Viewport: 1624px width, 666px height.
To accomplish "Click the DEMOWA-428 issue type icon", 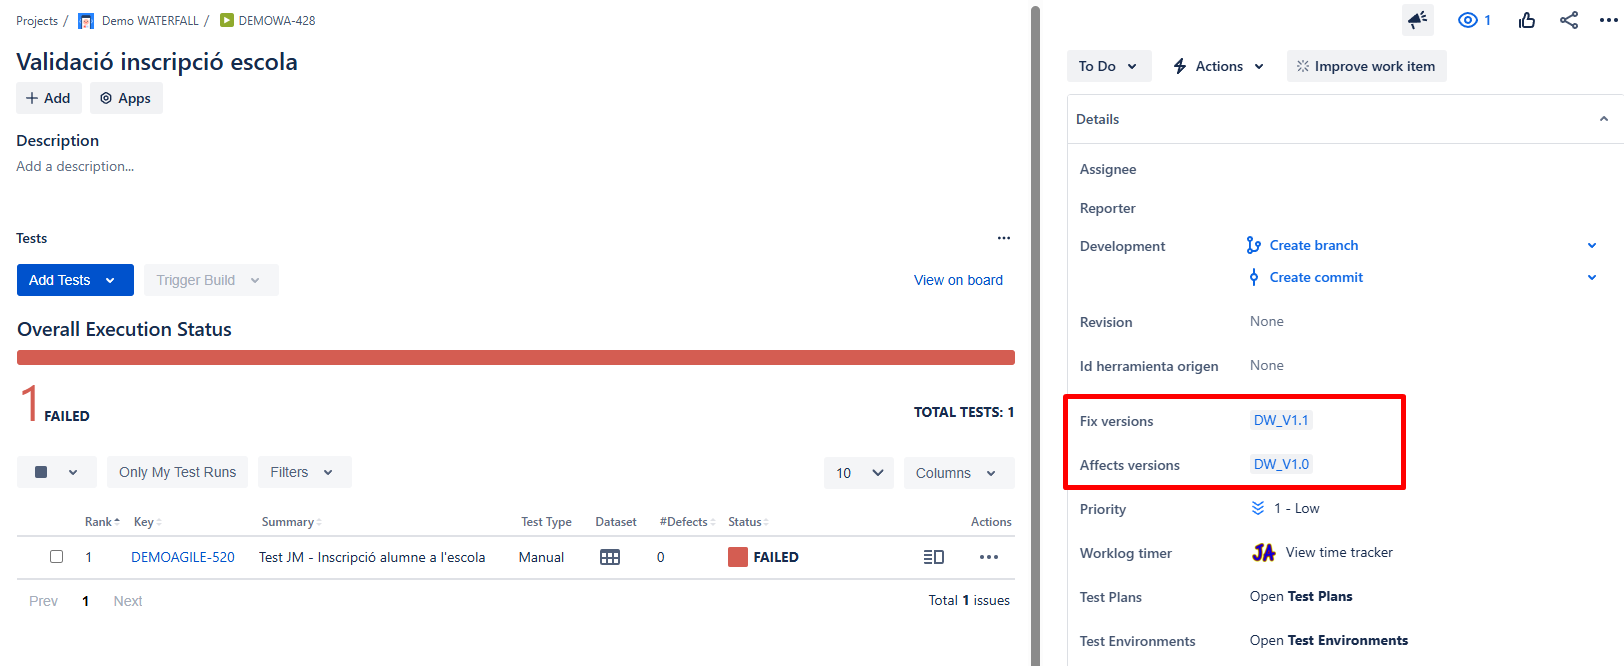I will point(227,20).
